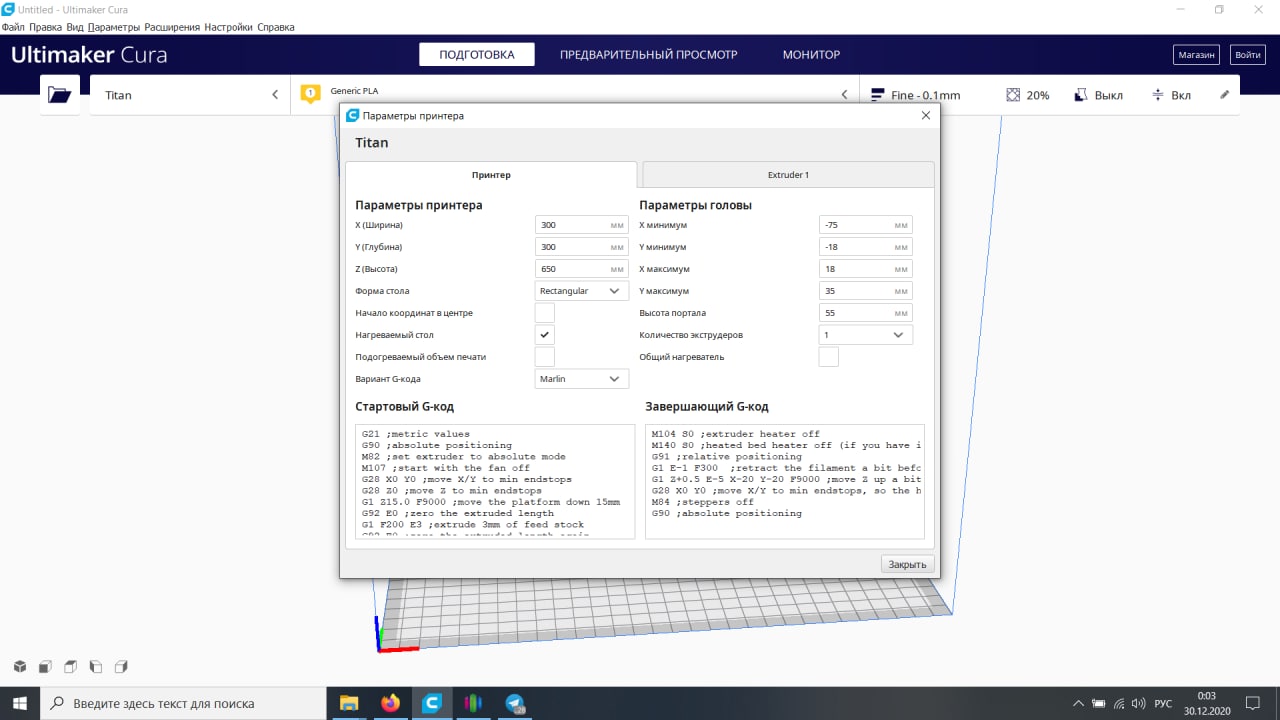This screenshot has width=1280, height=720.
Task: Click the volume icon in system tray
Action: point(1137,703)
